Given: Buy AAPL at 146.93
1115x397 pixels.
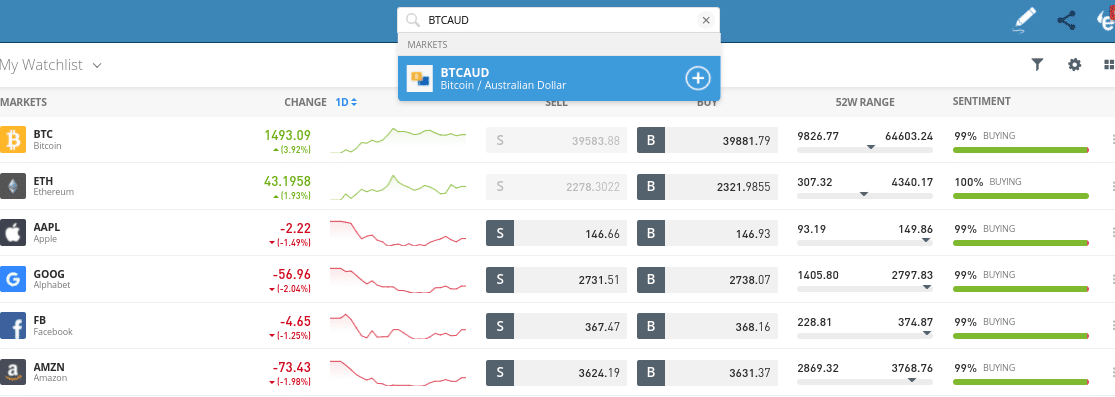Looking at the screenshot, I should [x=708, y=233].
